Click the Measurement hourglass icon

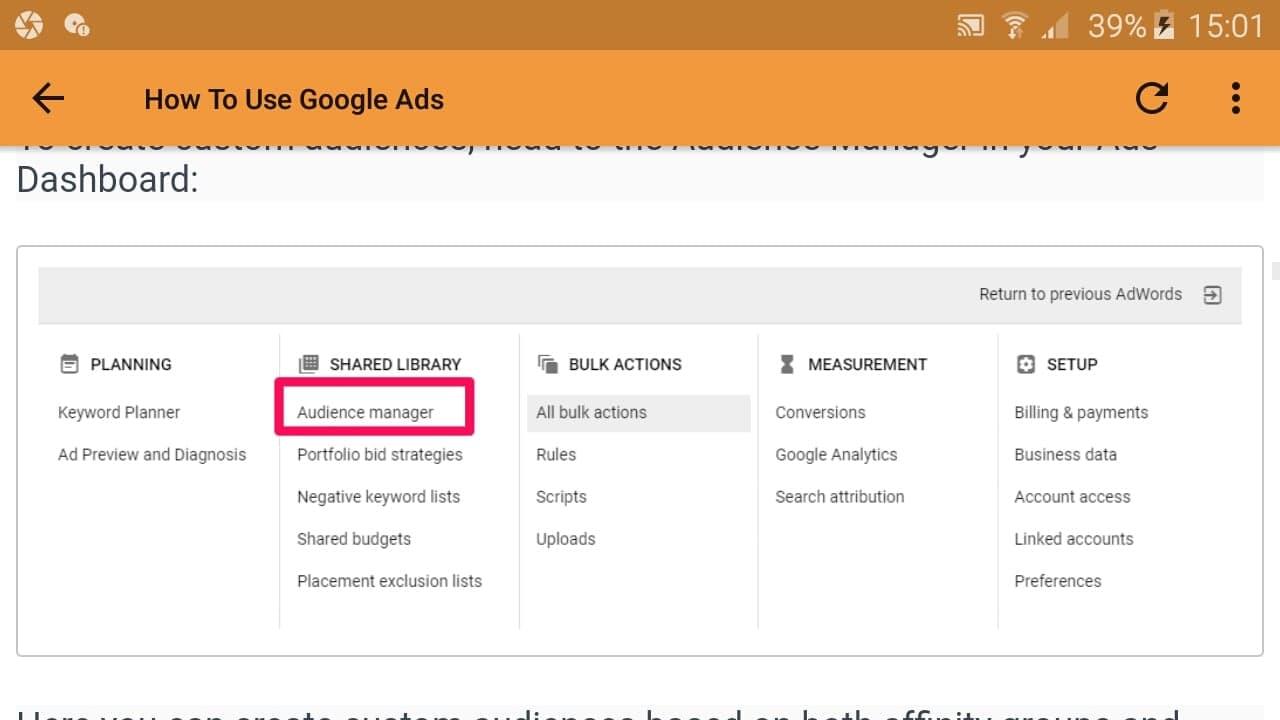pyautogui.click(x=787, y=364)
